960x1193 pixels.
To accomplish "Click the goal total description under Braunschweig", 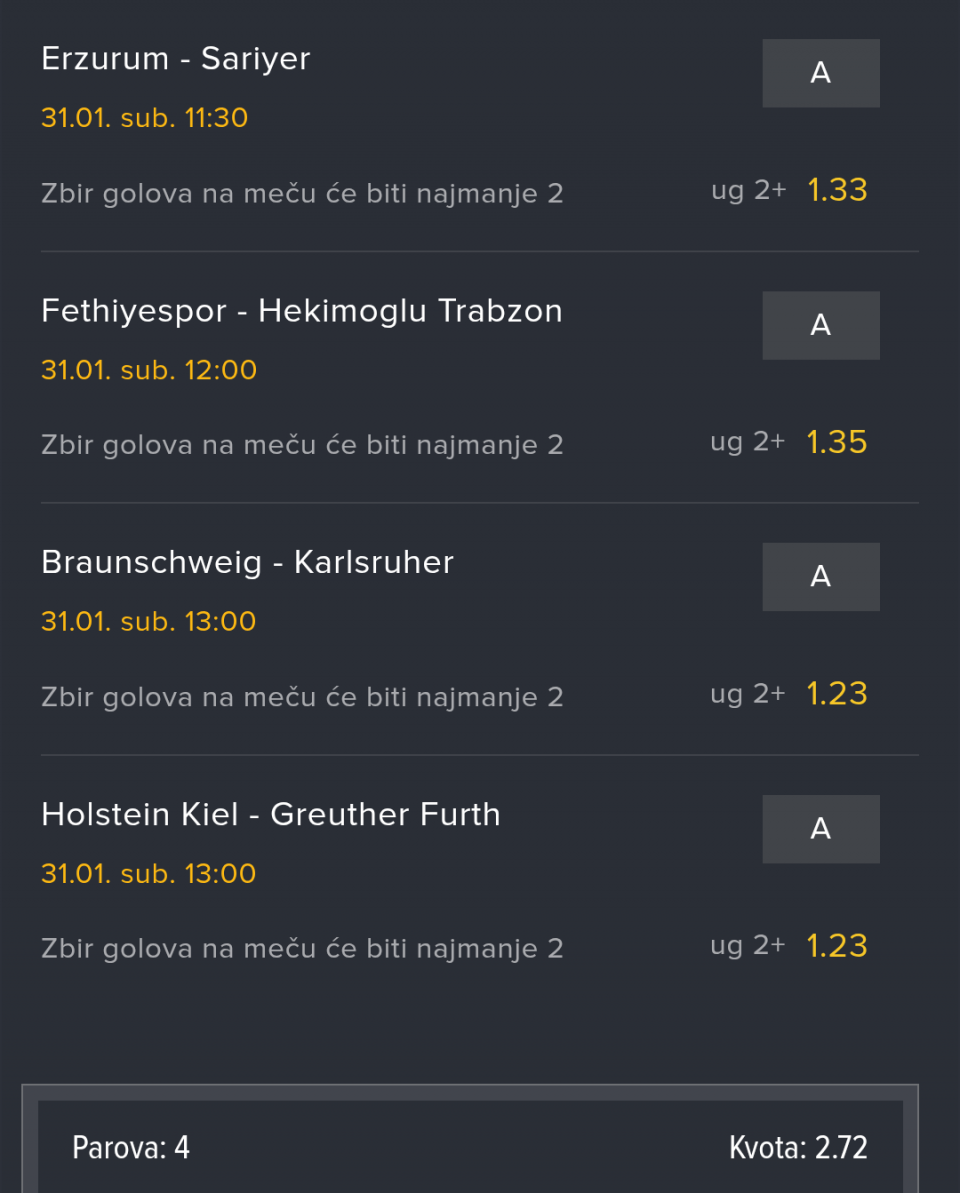I will click(x=302, y=697).
